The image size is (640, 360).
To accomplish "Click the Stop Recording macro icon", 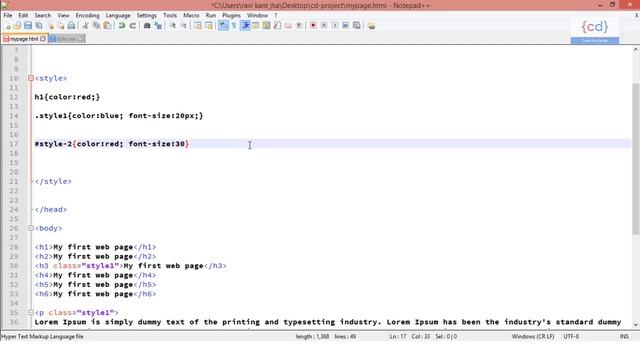I will [x=324, y=26].
